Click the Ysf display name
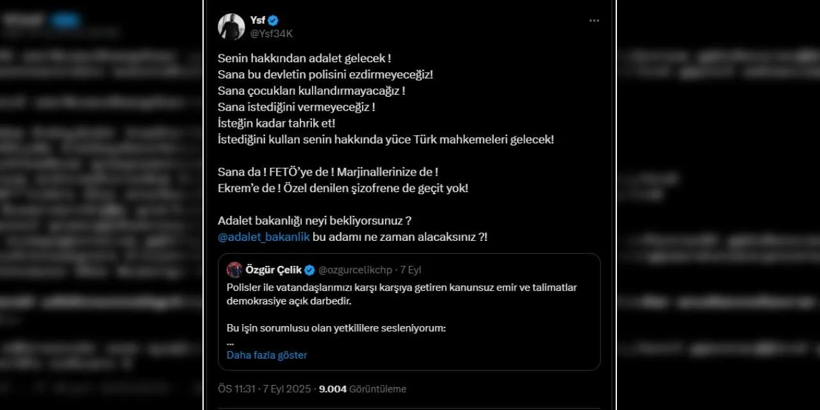The height and width of the screenshot is (410, 820). pyautogui.click(x=258, y=20)
